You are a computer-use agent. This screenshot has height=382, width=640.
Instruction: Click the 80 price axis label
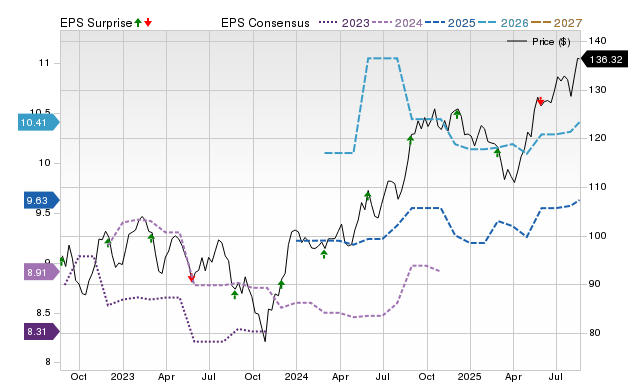[595, 333]
